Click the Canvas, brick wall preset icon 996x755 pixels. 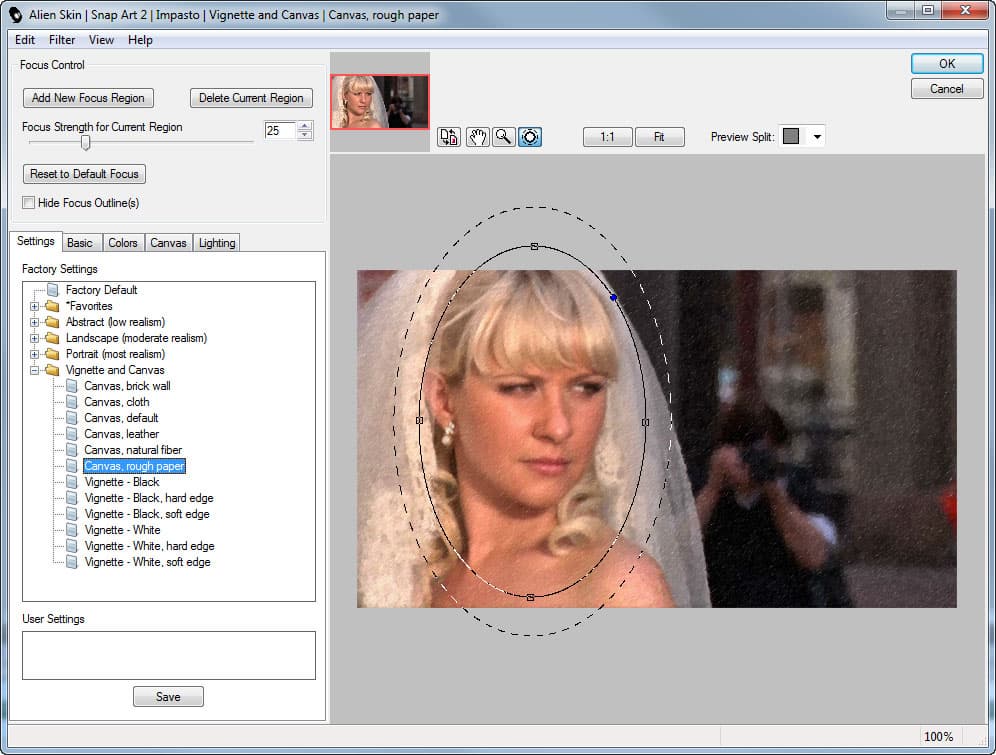(72, 386)
